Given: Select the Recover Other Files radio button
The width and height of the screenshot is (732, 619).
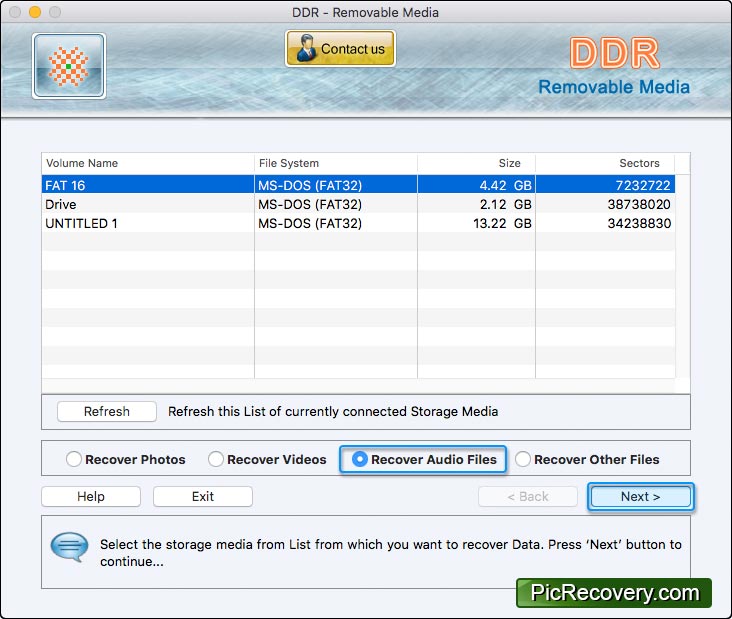Looking at the screenshot, I should tap(523, 459).
